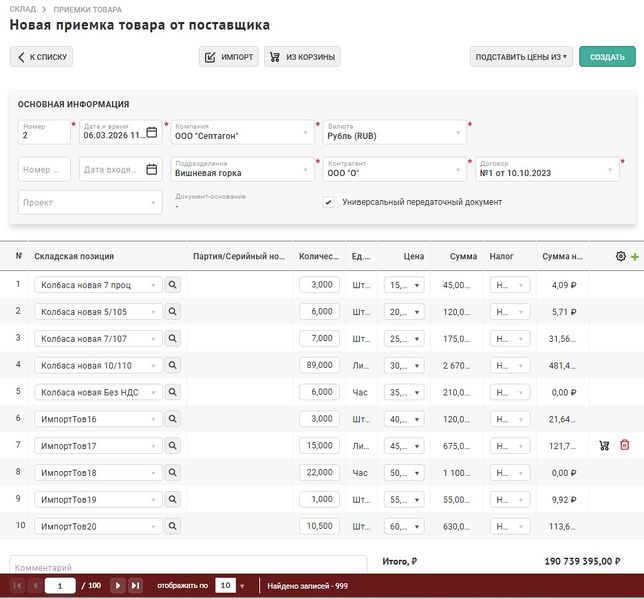Expand Валюта dropdown Рубль (RUB)
This screenshot has width=644, height=599.
tap(458, 133)
